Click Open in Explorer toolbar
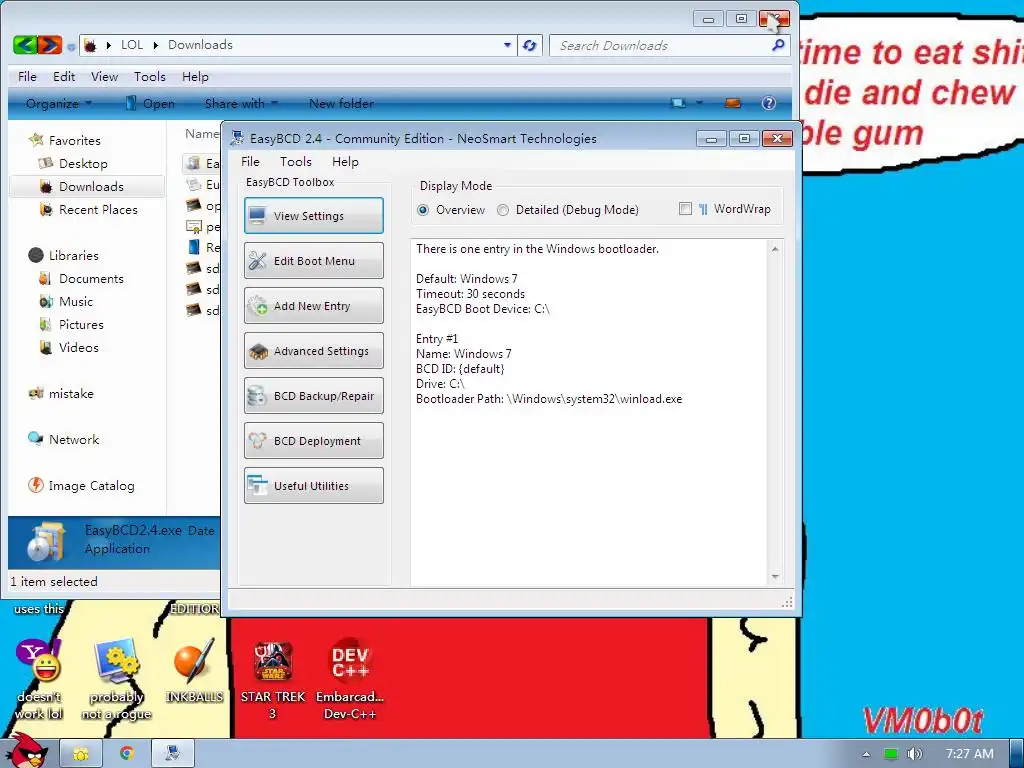This screenshot has width=1024, height=768. (x=150, y=103)
